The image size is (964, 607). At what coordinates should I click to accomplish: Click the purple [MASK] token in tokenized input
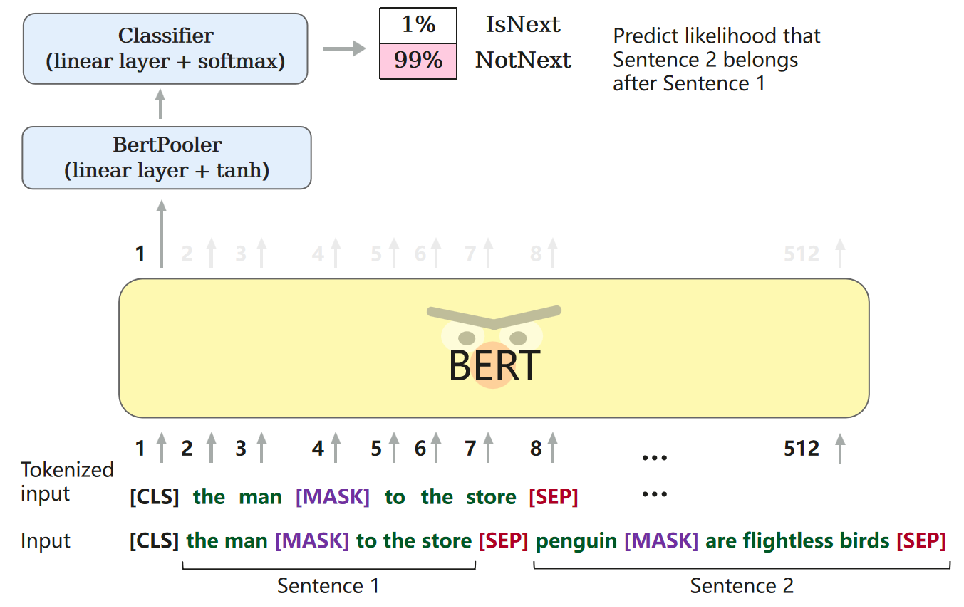pyautogui.click(x=333, y=496)
